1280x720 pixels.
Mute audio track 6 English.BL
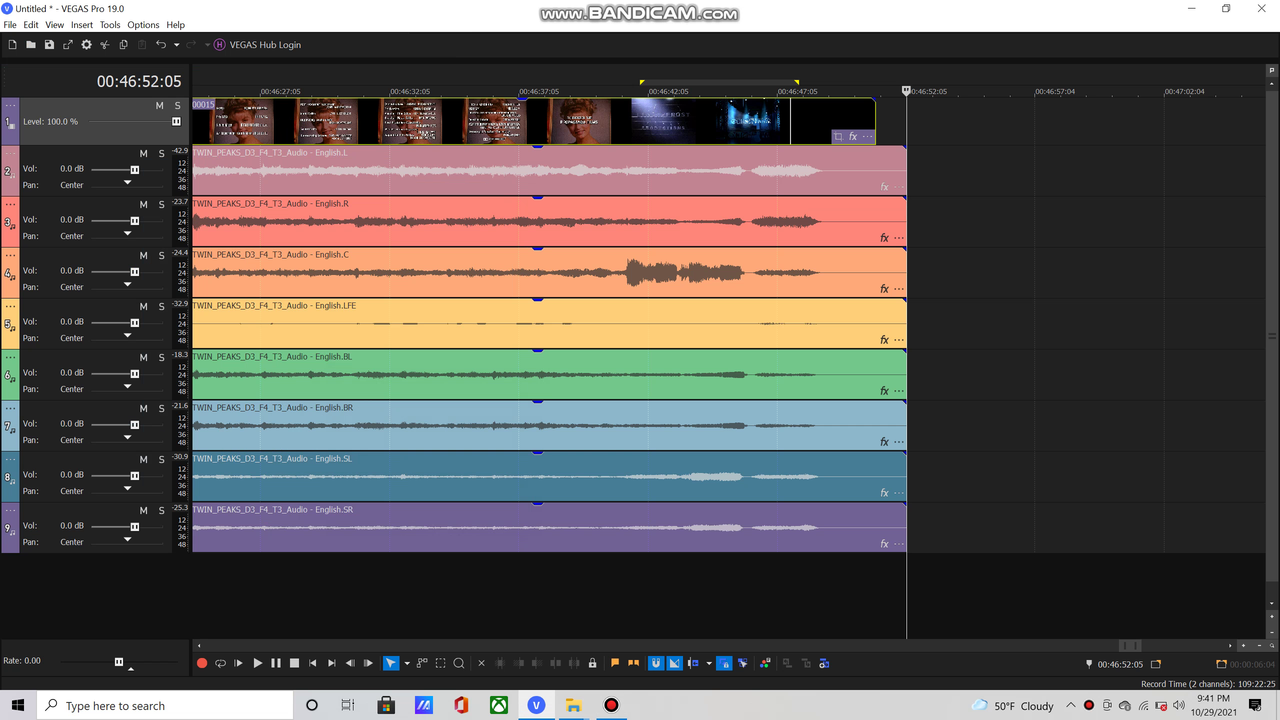[x=143, y=358]
